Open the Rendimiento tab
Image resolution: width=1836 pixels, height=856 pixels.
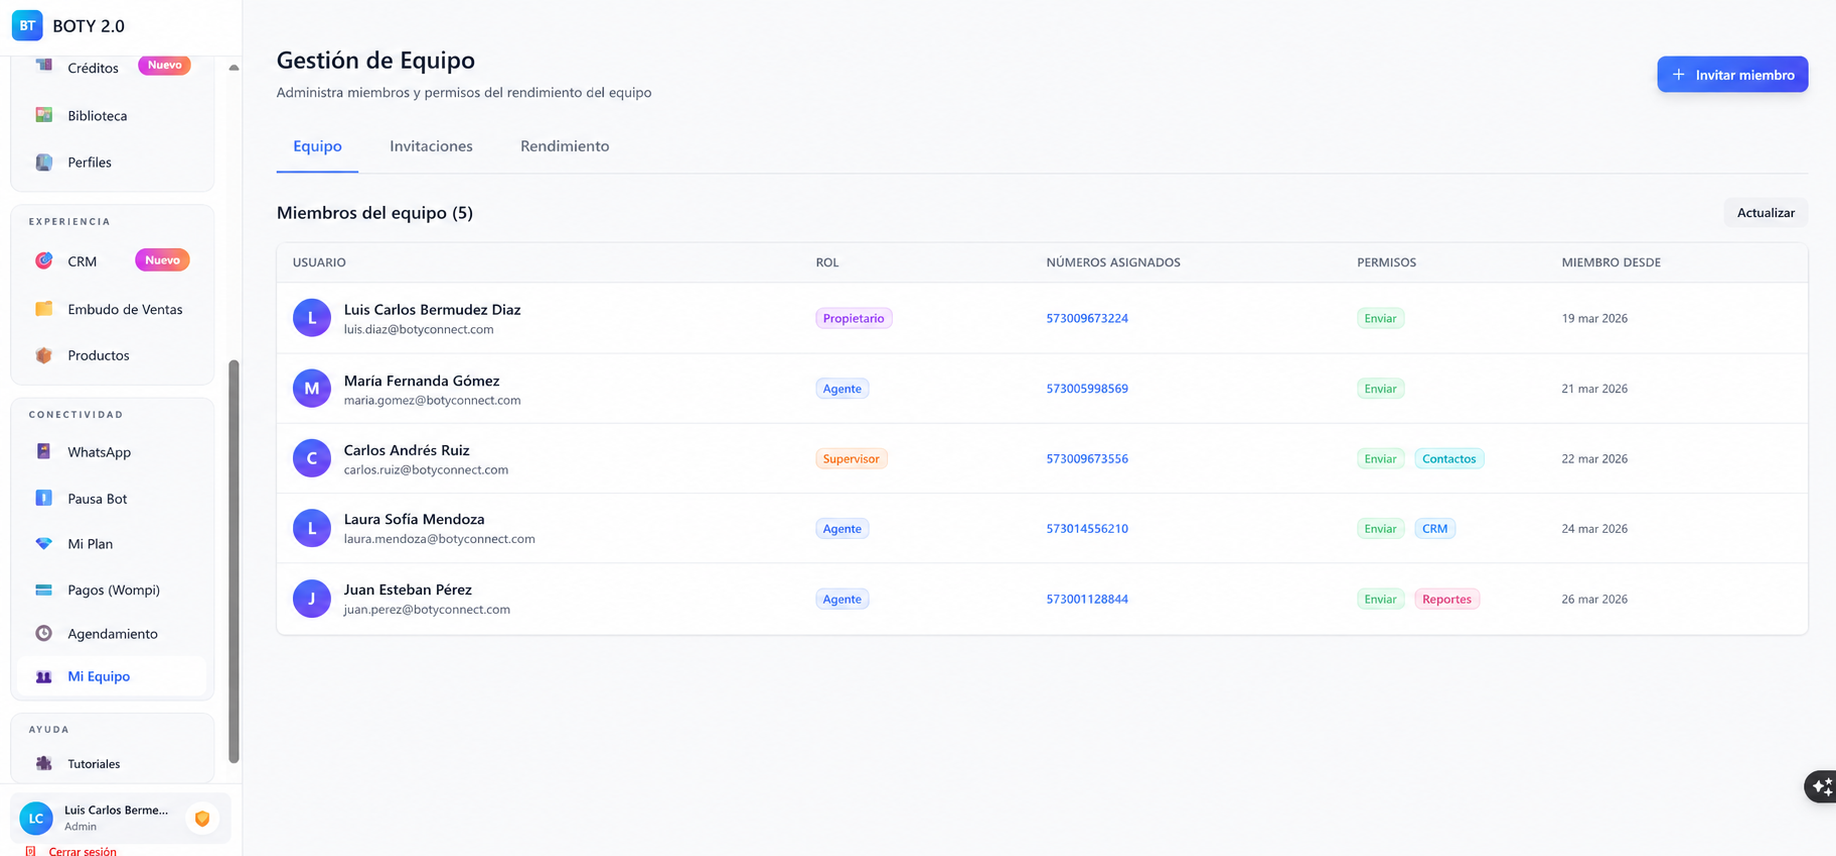[565, 146]
